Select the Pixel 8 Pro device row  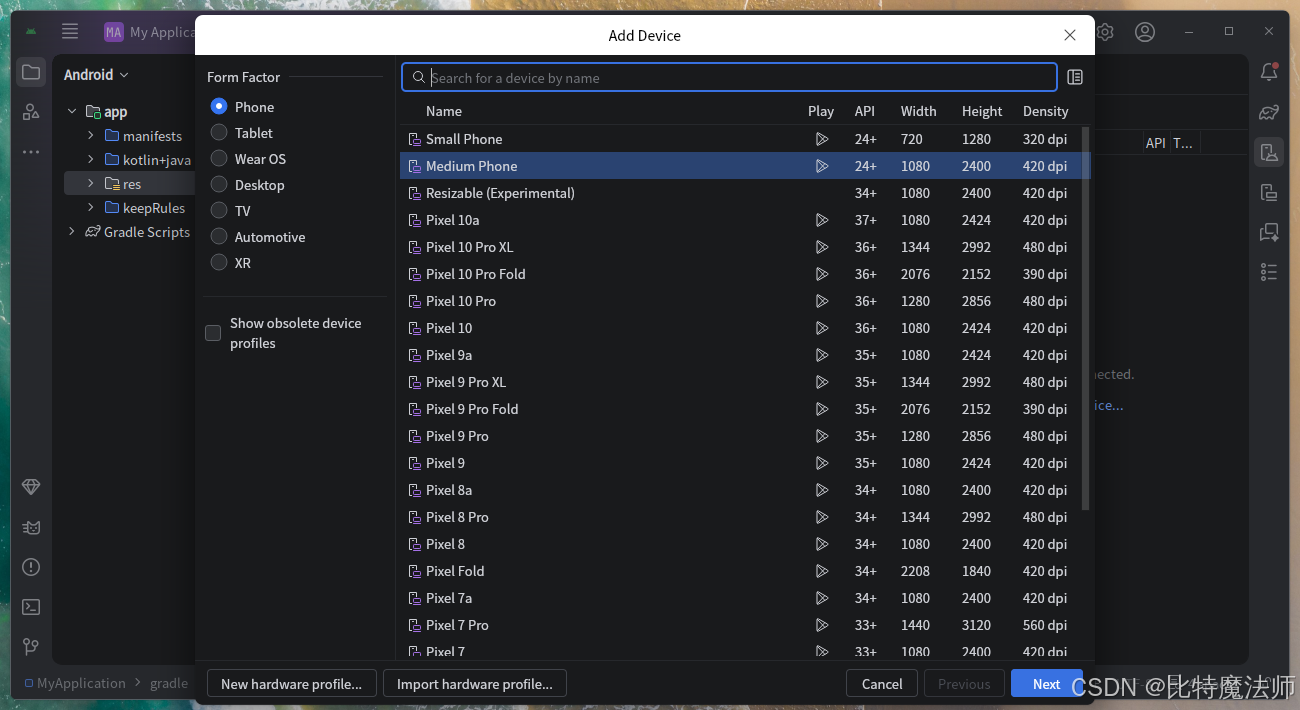pyautogui.click(x=745, y=517)
